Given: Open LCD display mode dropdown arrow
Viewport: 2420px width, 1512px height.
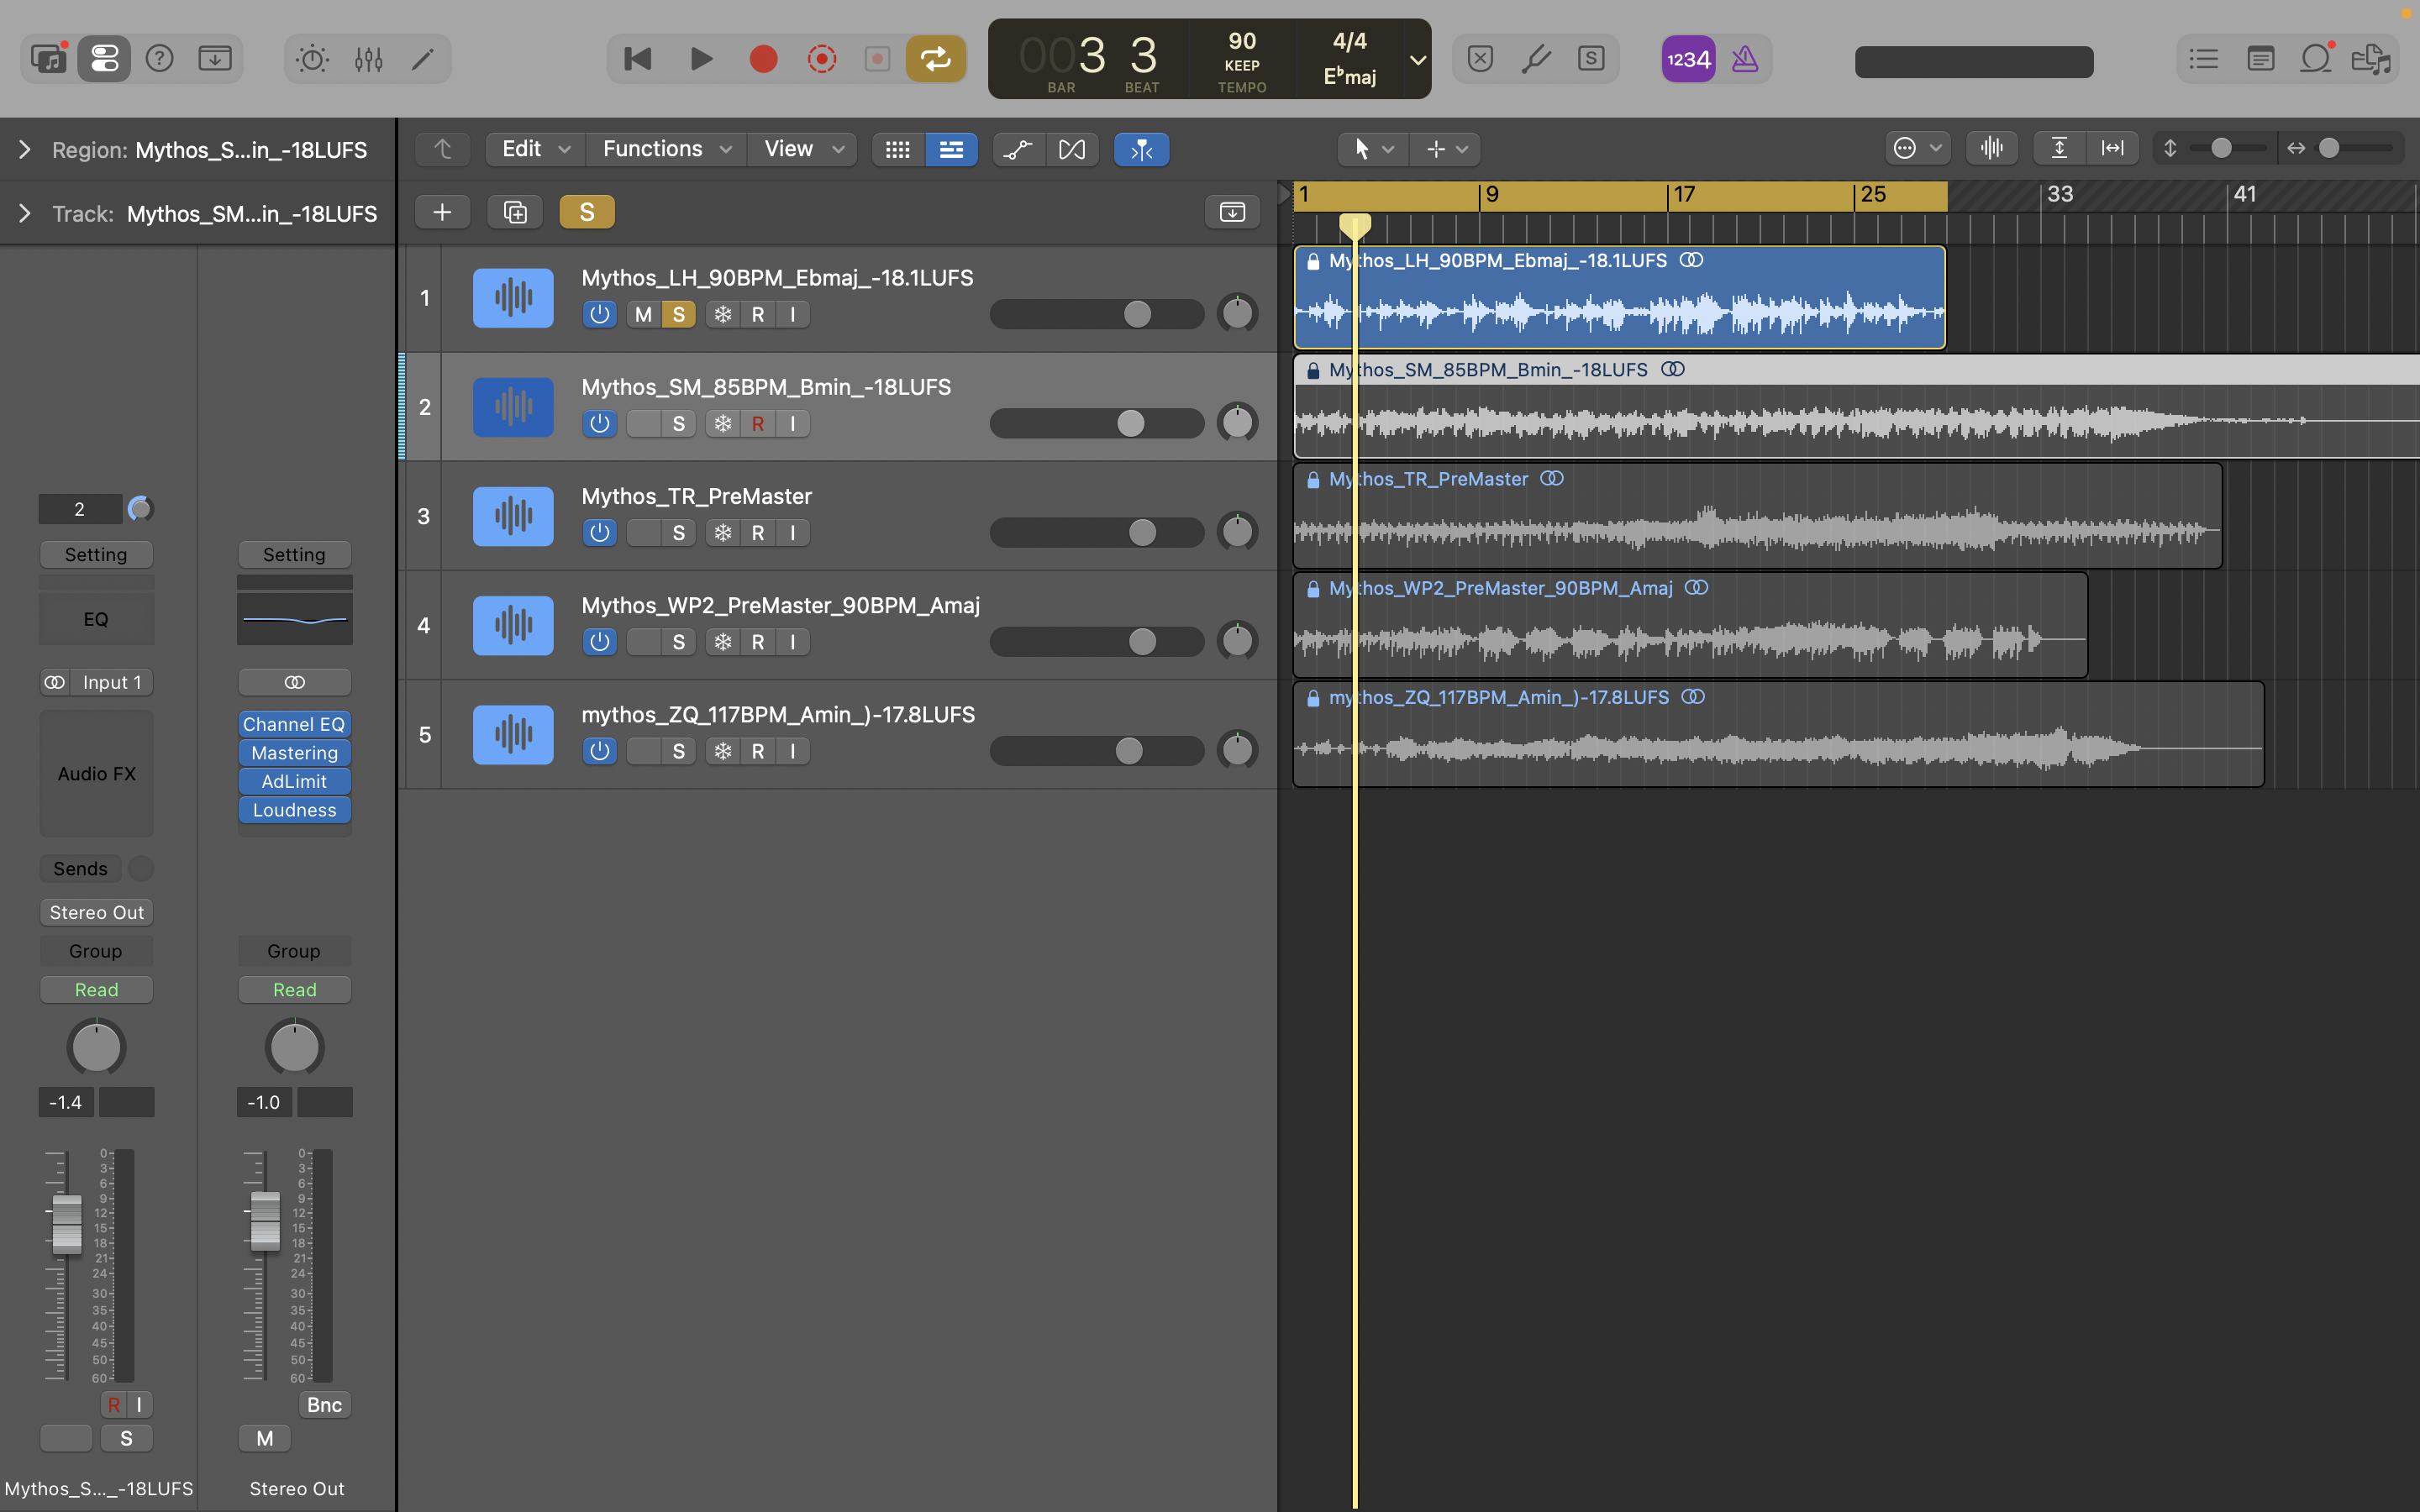Looking at the screenshot, I should pyautogui.click(x=1417, y=60).
